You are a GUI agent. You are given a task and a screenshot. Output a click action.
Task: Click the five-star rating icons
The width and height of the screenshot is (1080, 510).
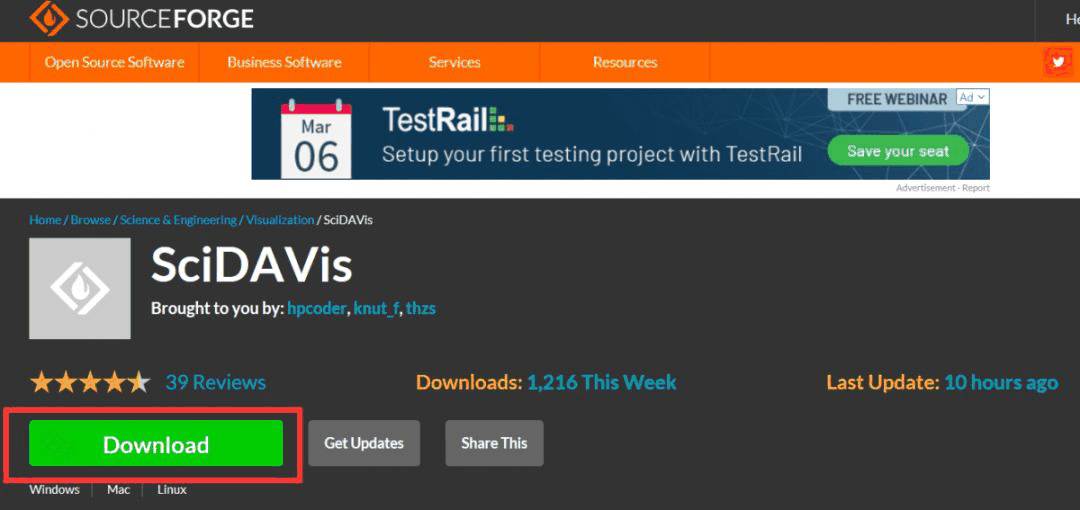point(90,382)
